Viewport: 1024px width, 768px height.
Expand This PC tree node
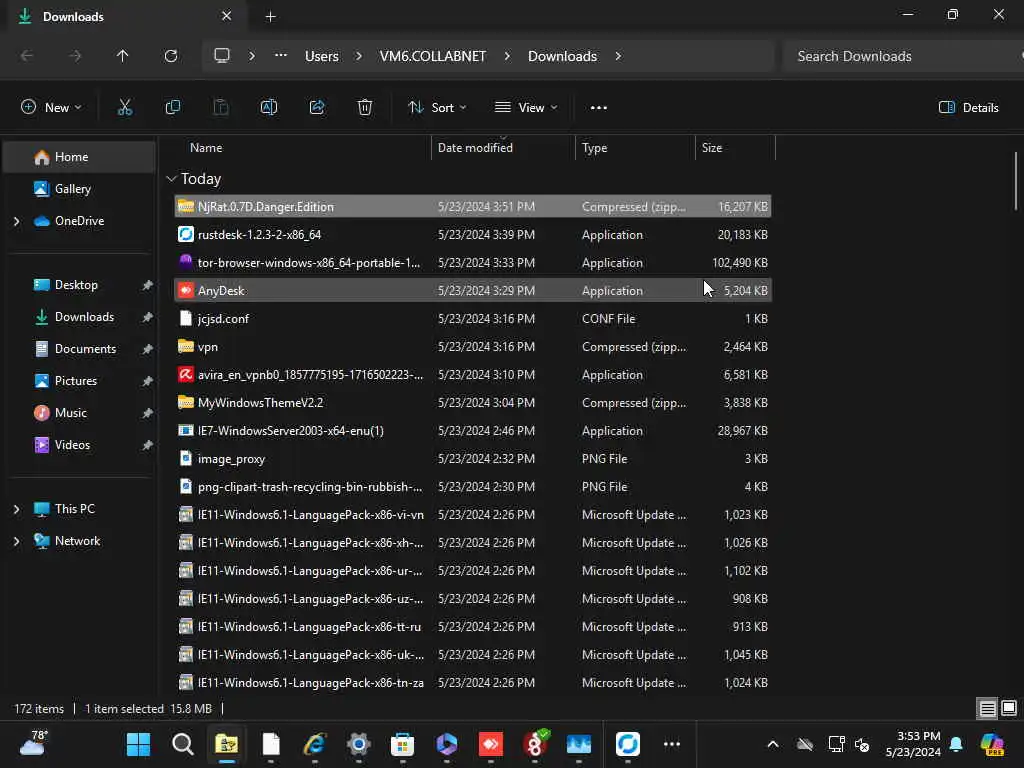pos(16,509)
